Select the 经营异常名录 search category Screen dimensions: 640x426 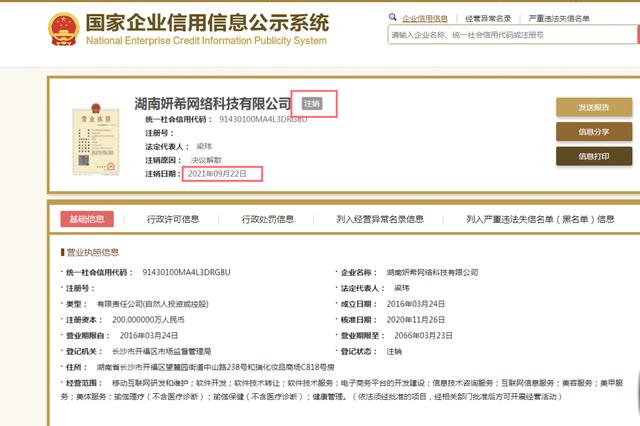pos(490,18)
